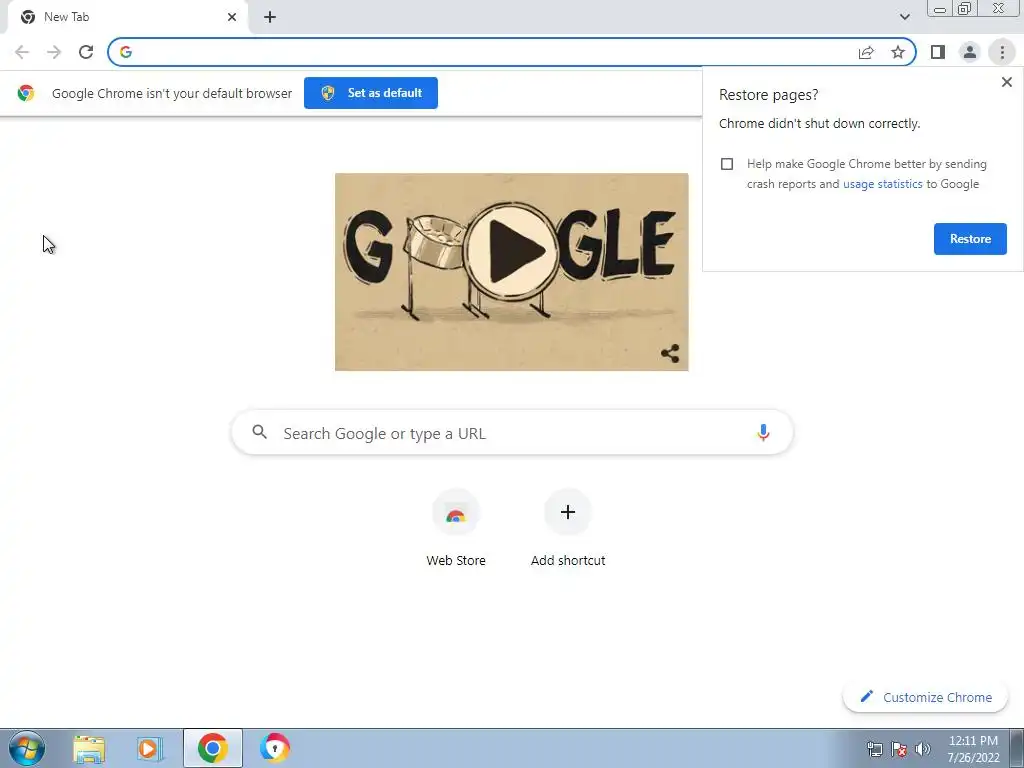Add a shortcut with the plus tile

click(568, 529)
